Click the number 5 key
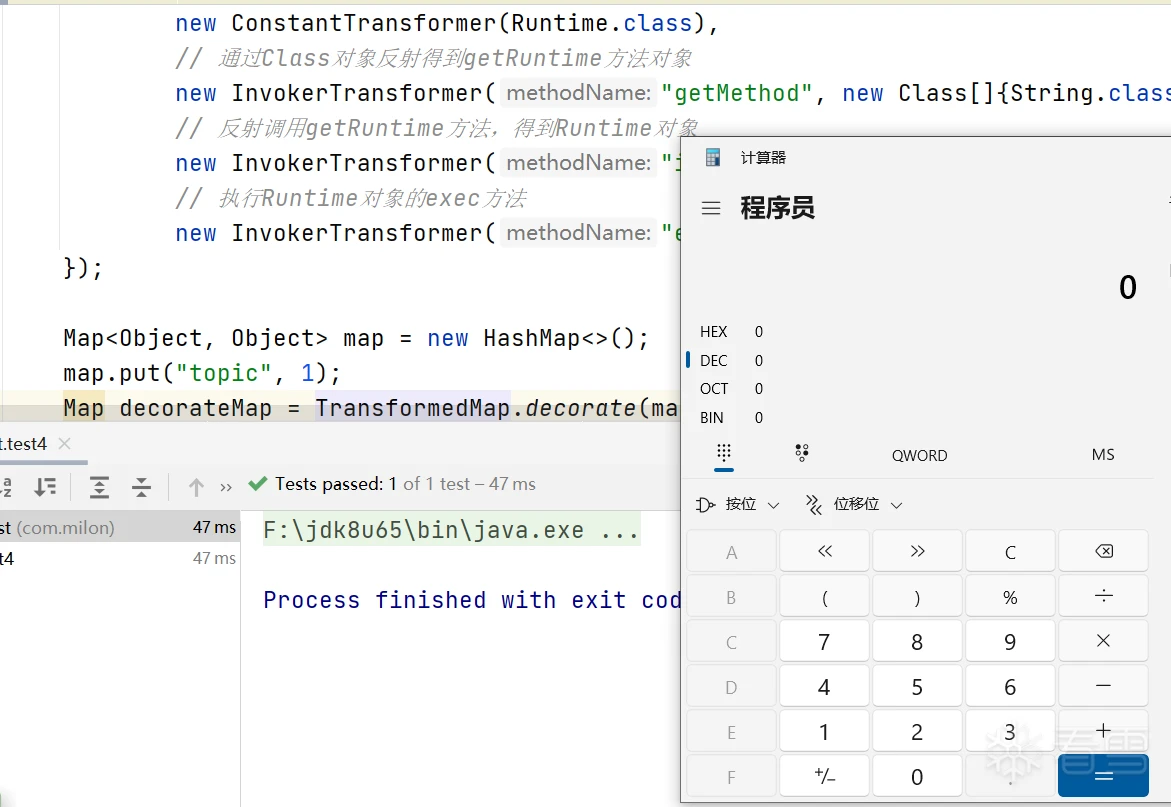The width and height of the screenshot is (1171, 807). tap(918, 686)
